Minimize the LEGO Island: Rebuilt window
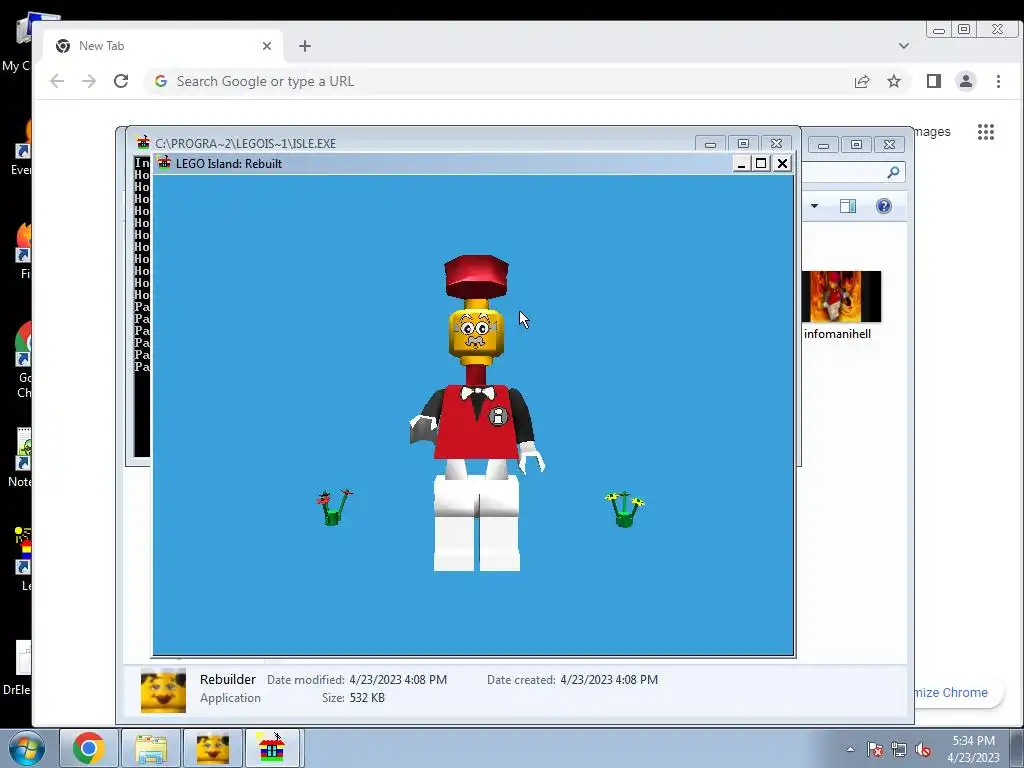 pos(741,163)
